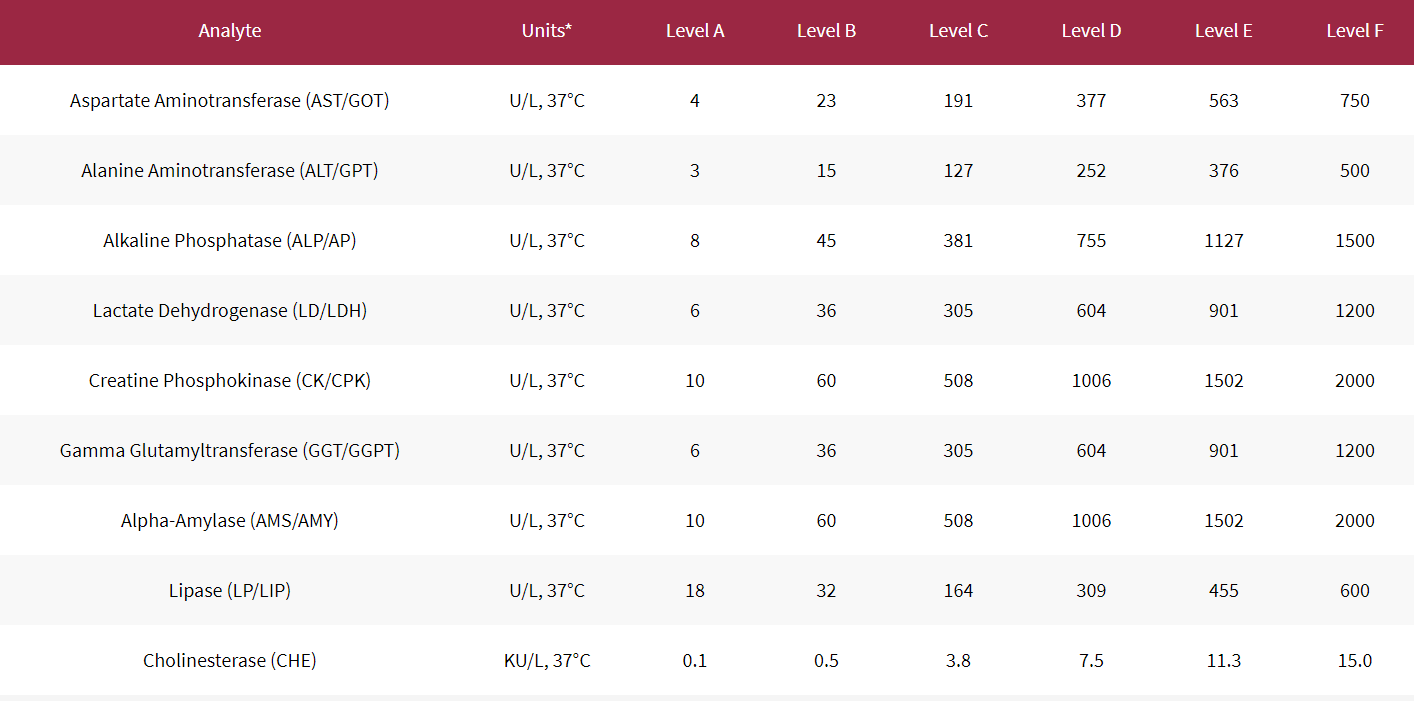Click the Analyte column header
The image size is (1414, 701).
pyautogui.click(x=230, y=31)
